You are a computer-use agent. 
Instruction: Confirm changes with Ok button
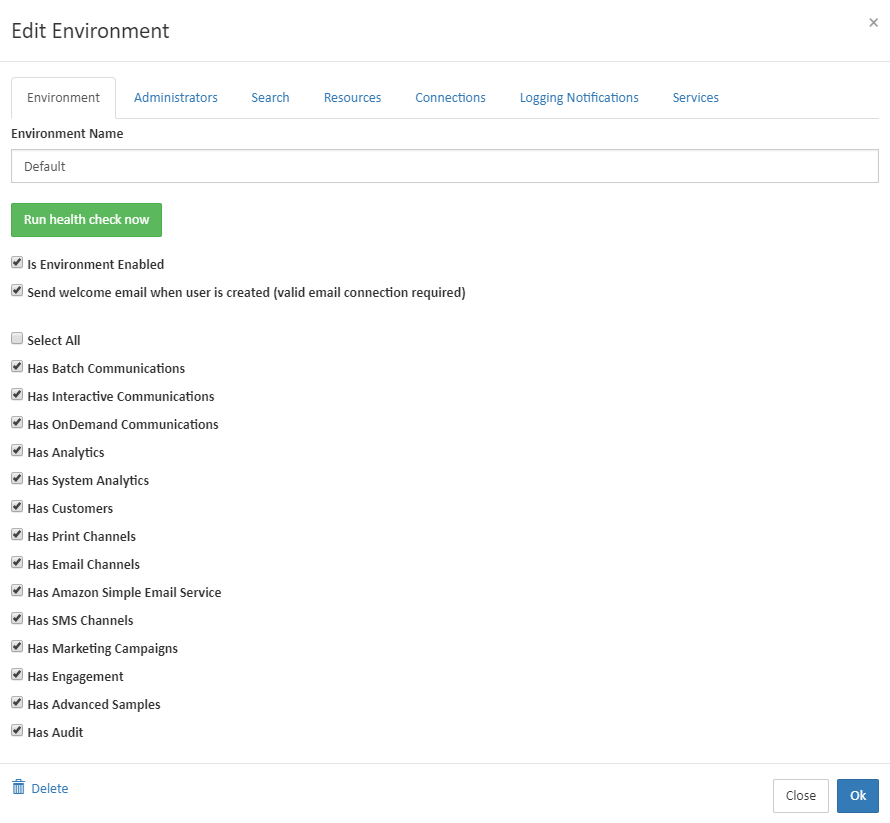click(858, 796)
